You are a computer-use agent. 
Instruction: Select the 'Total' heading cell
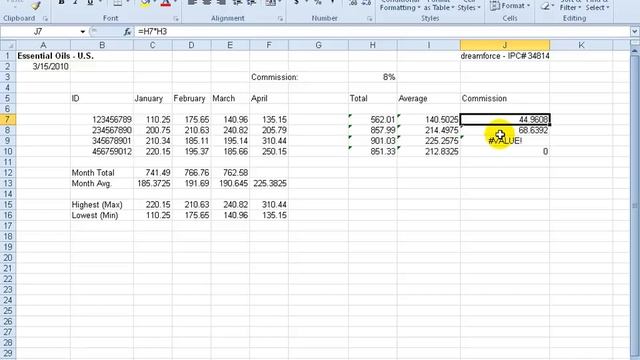click(x=373, y=98)
